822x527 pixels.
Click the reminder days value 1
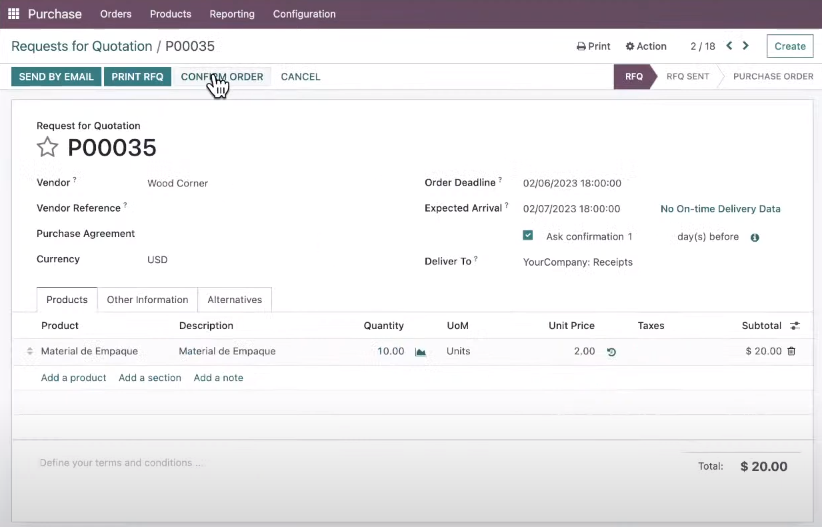click(630, 236)
